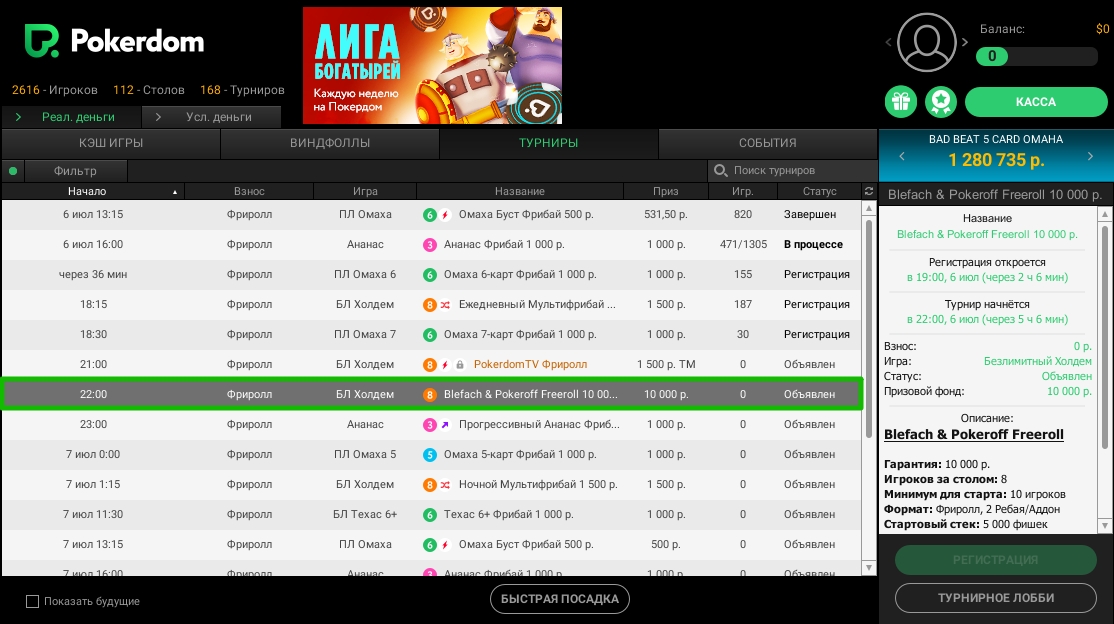Go to next jackpot banner
This screenshot has width=1114, height=624.
pyautogui.click(x=1090, y=156)
